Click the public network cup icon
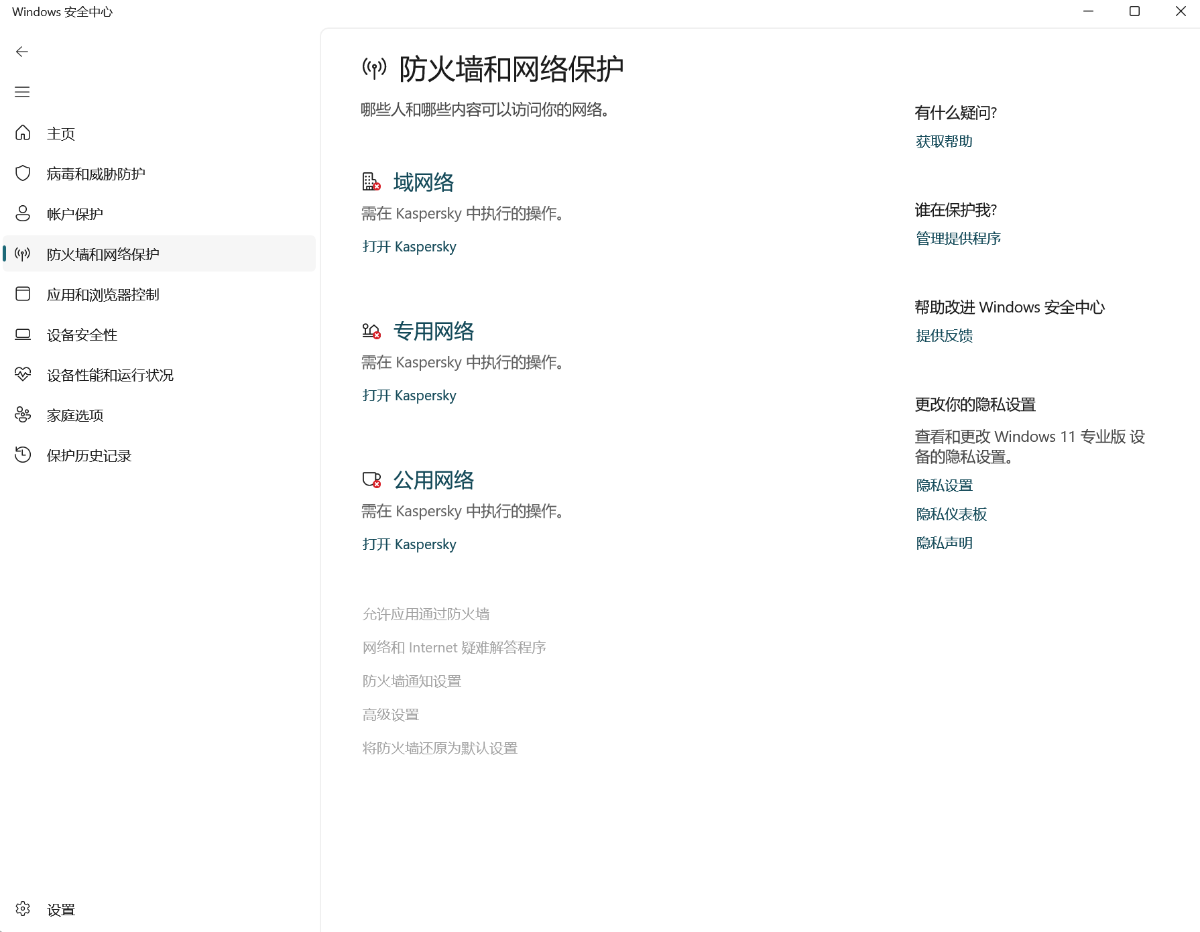The width and height of the screenshot is (1200, 932). coord(371,480)
